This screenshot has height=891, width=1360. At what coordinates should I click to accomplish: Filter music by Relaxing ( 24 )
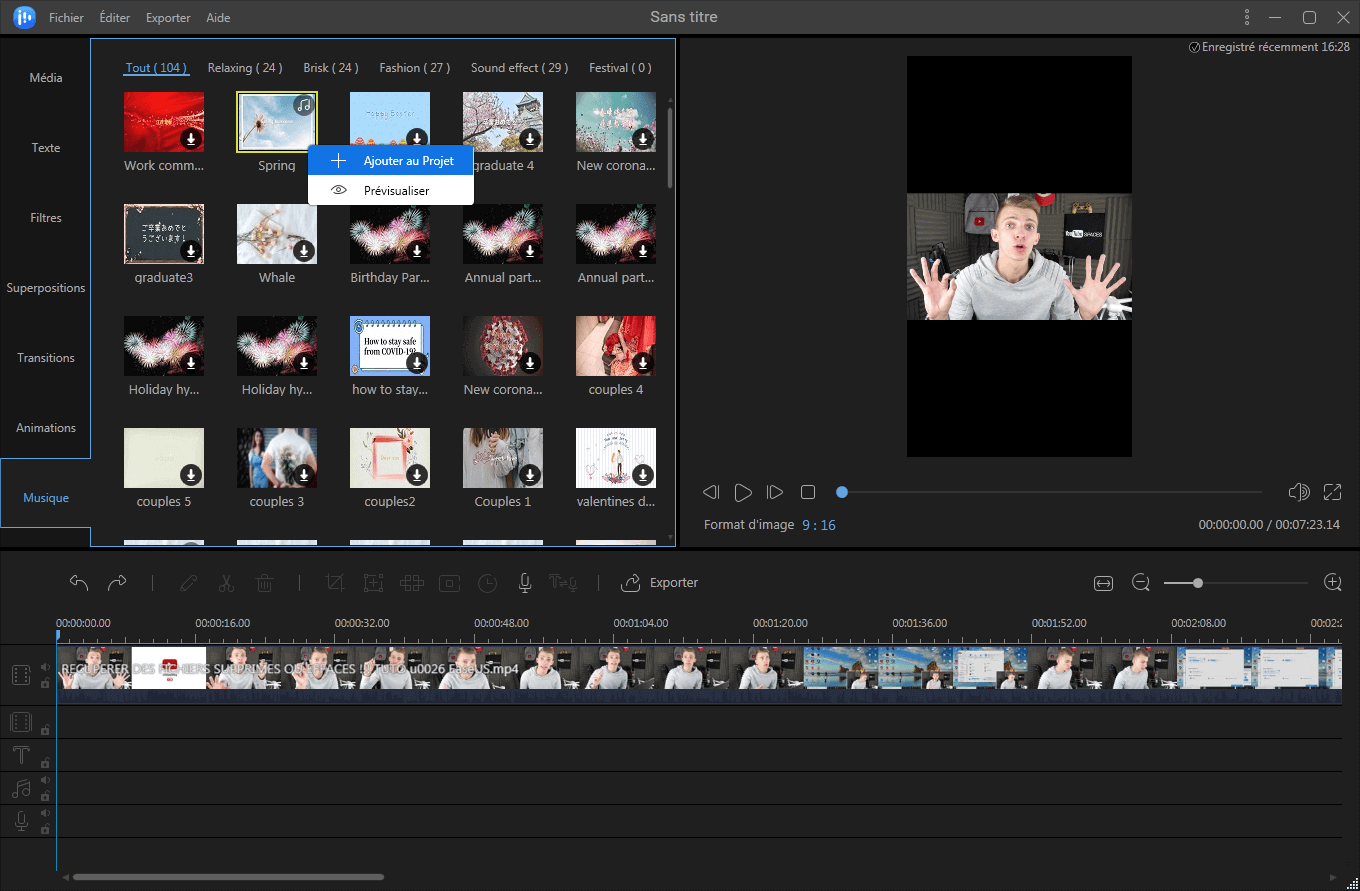tap(245, 68)
